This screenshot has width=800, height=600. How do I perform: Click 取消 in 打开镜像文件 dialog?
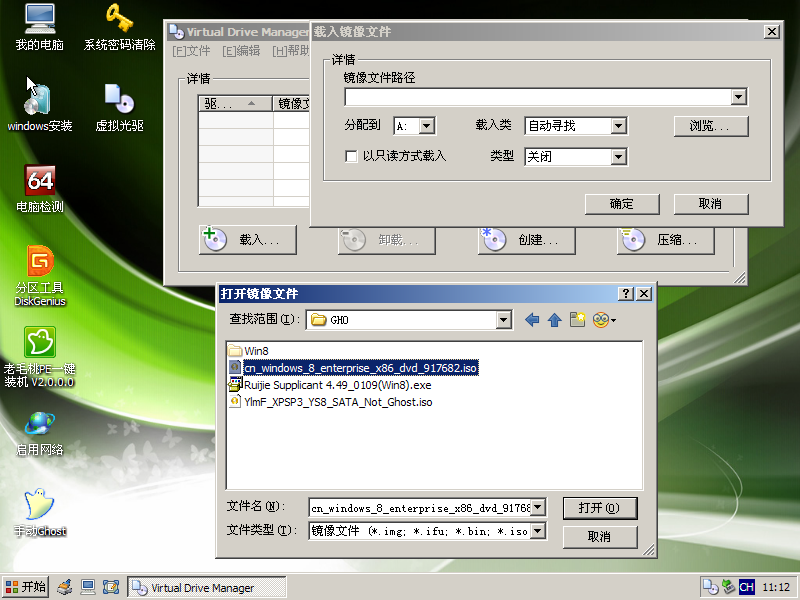pos(600,537)
